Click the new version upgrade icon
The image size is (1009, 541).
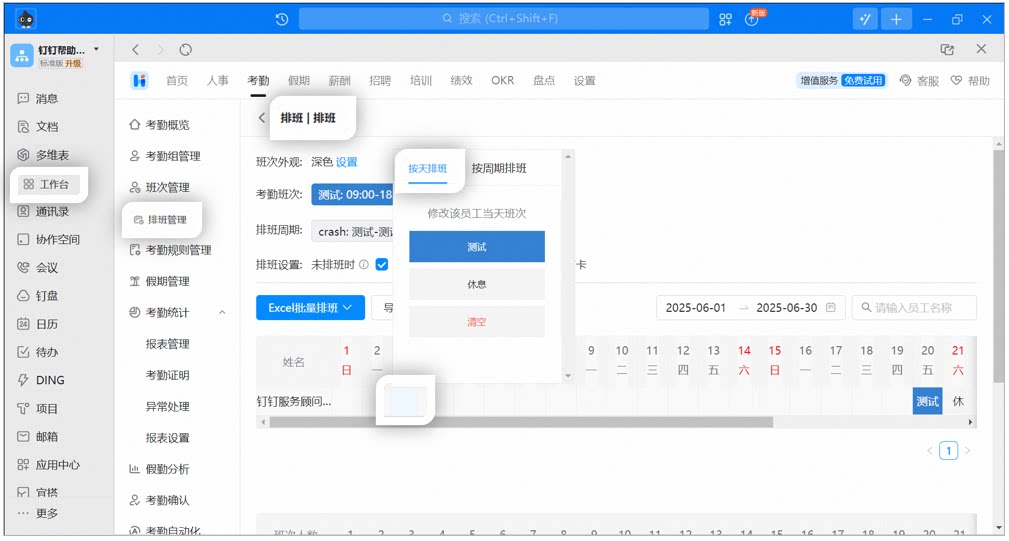pyautogui.click(x=752, y=19)
